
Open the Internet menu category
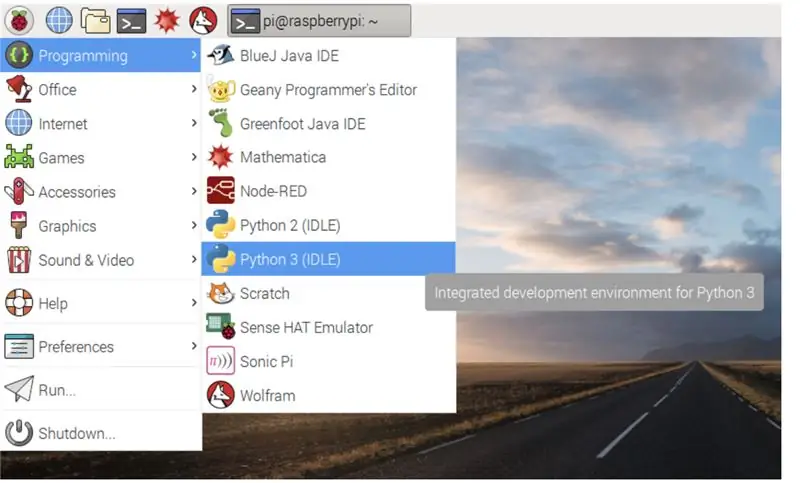[x=101, y=123]
